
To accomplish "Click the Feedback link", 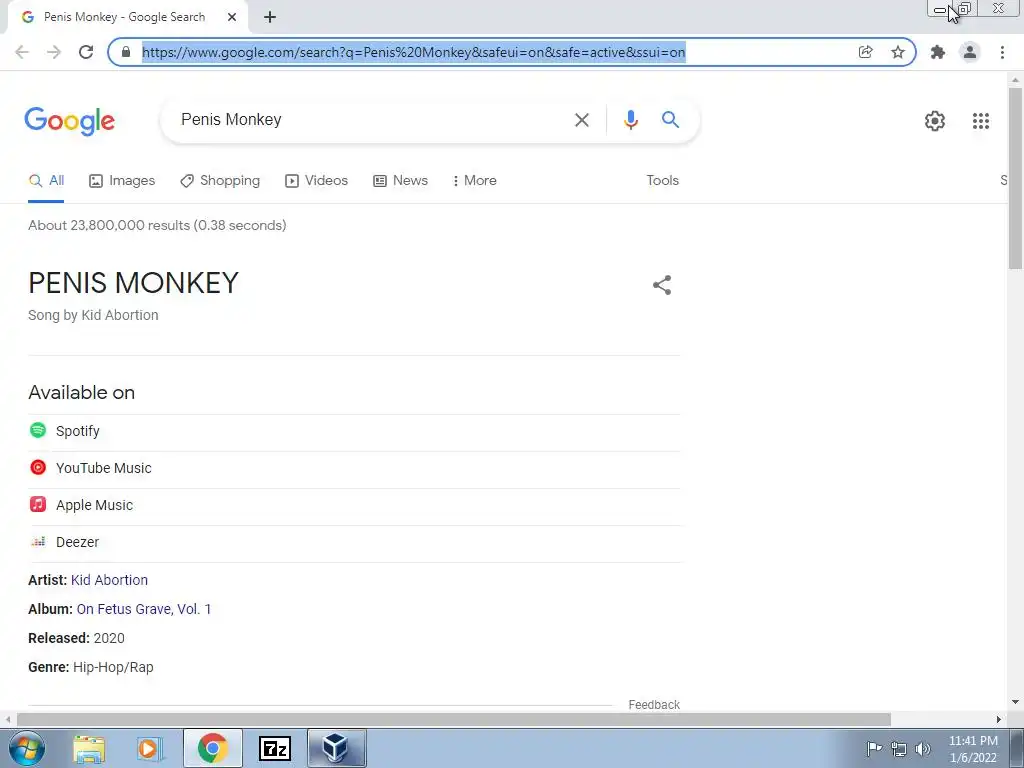I will click(654, 705).
